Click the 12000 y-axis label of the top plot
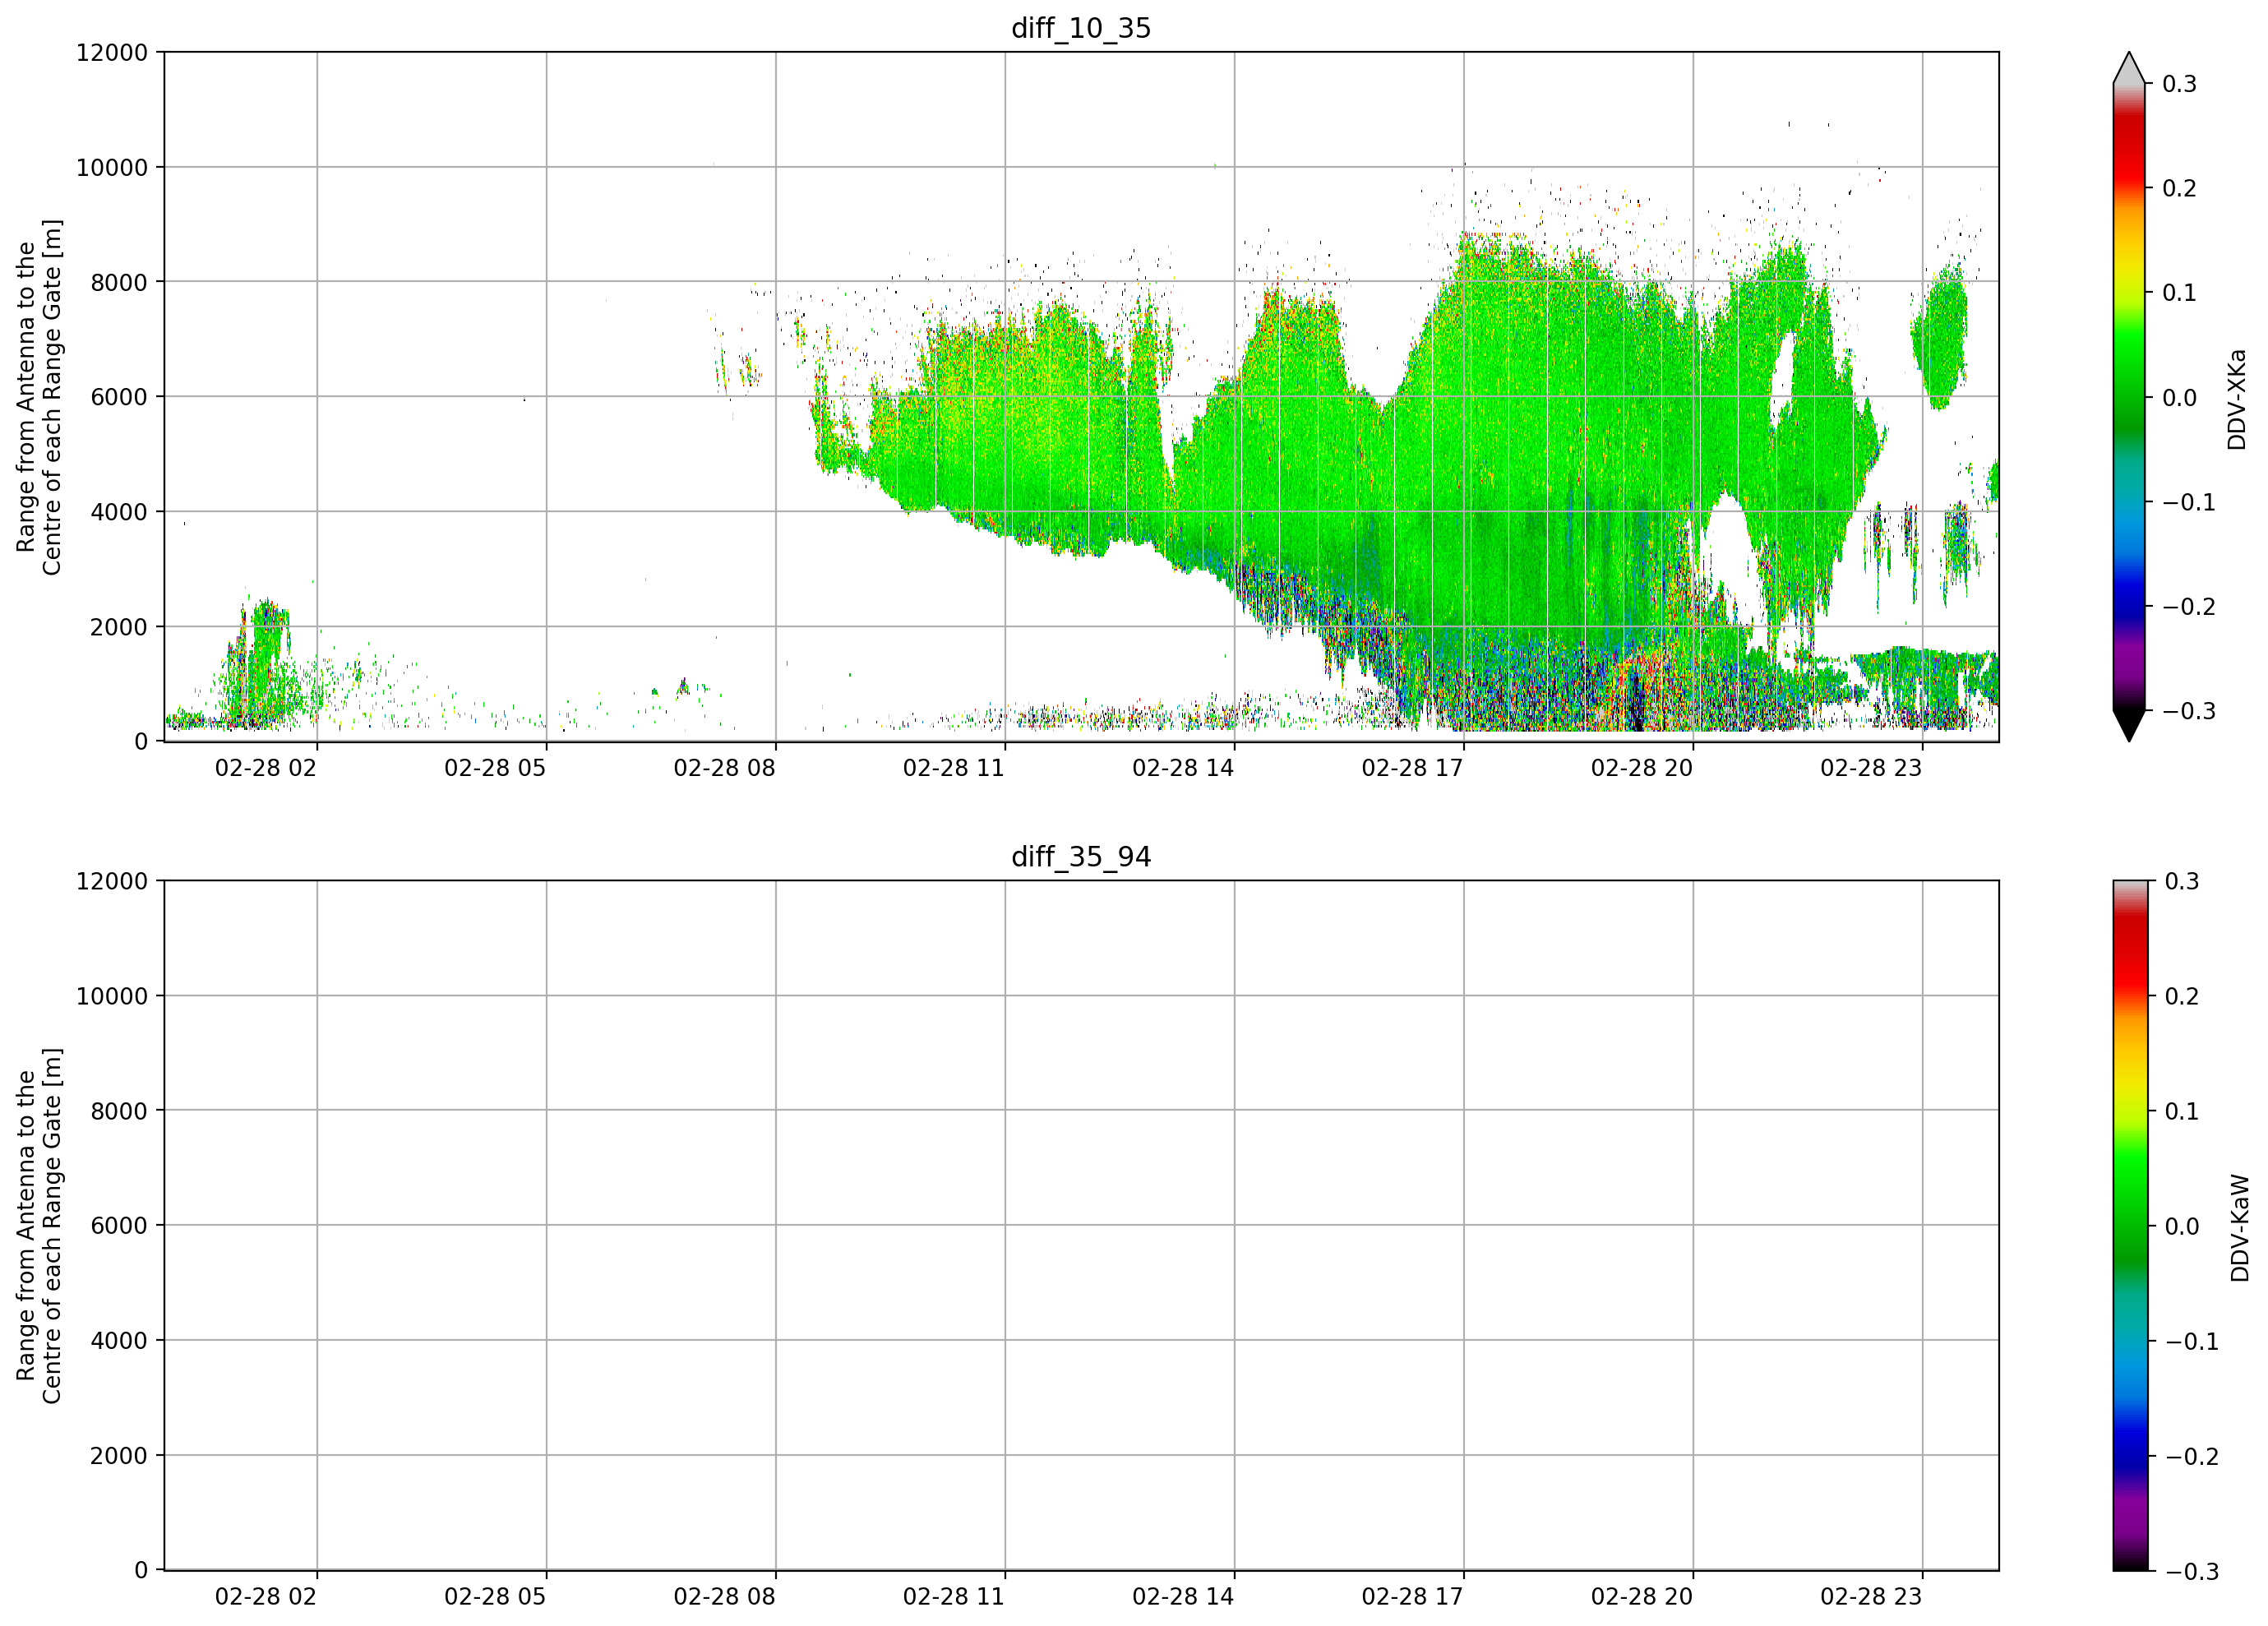 [x=112, y=52]
